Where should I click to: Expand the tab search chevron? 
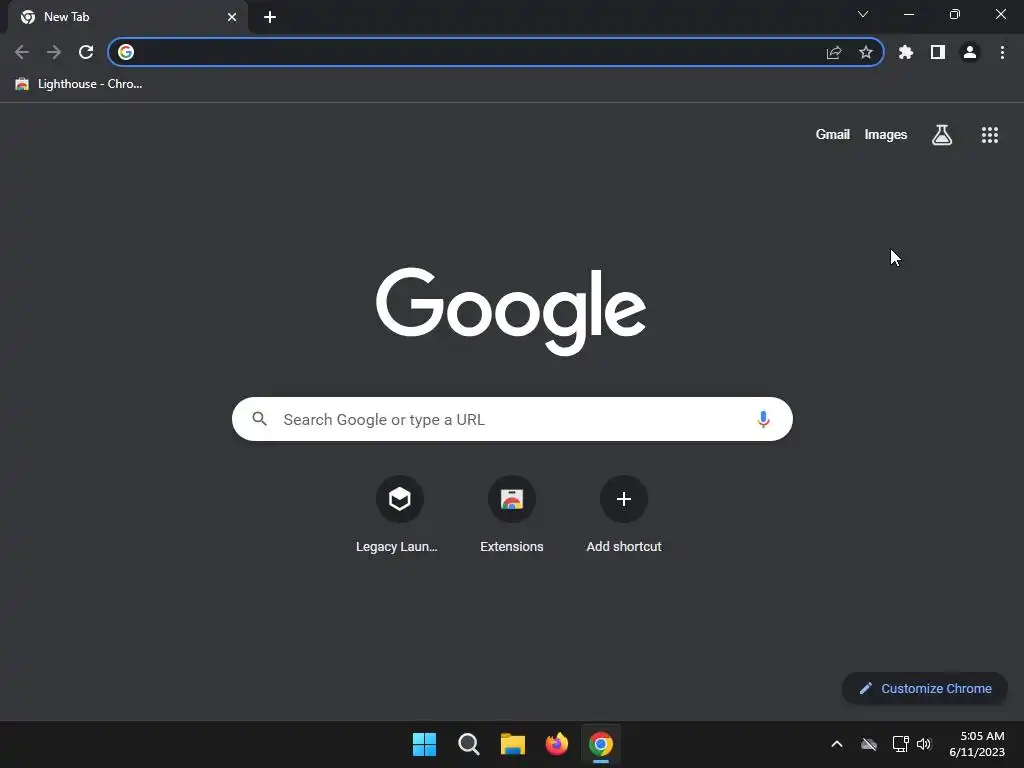[x=863, y=14]
